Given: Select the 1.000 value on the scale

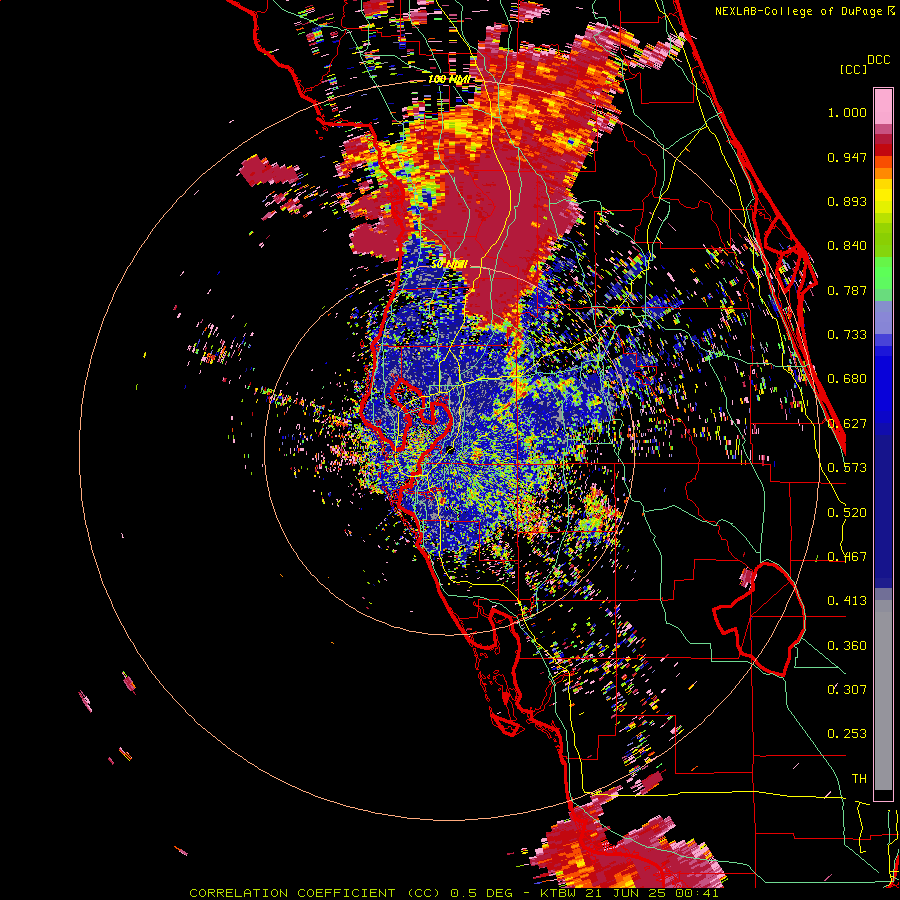Looking at the screenshot, I should point(847,112).
